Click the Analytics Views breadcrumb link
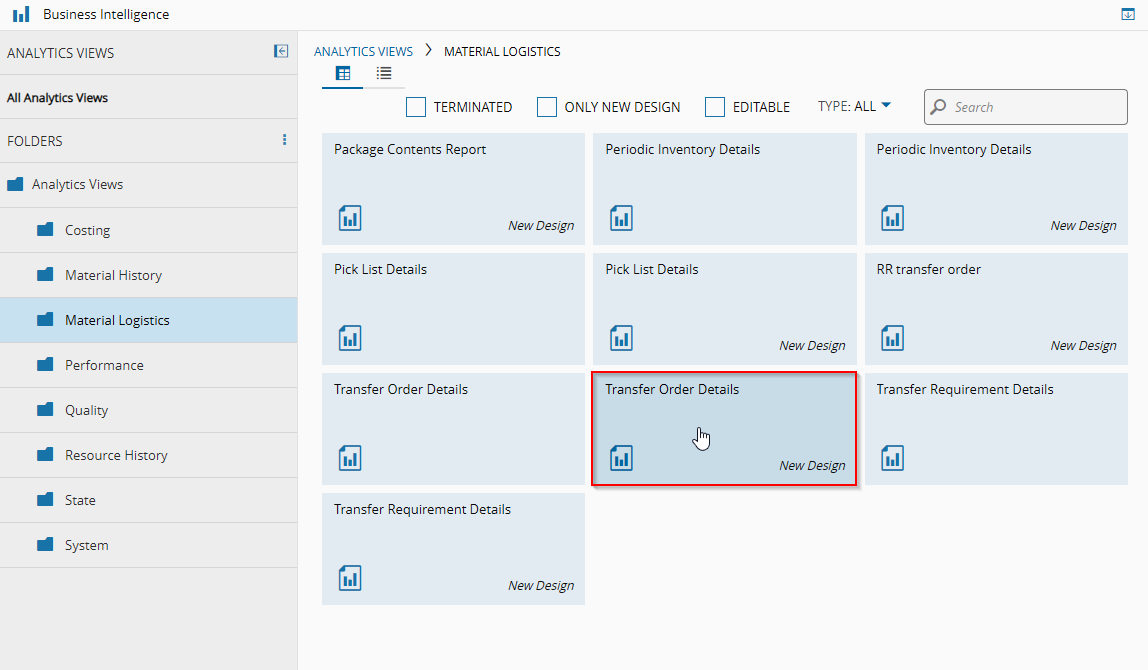 tap(363, 51)
